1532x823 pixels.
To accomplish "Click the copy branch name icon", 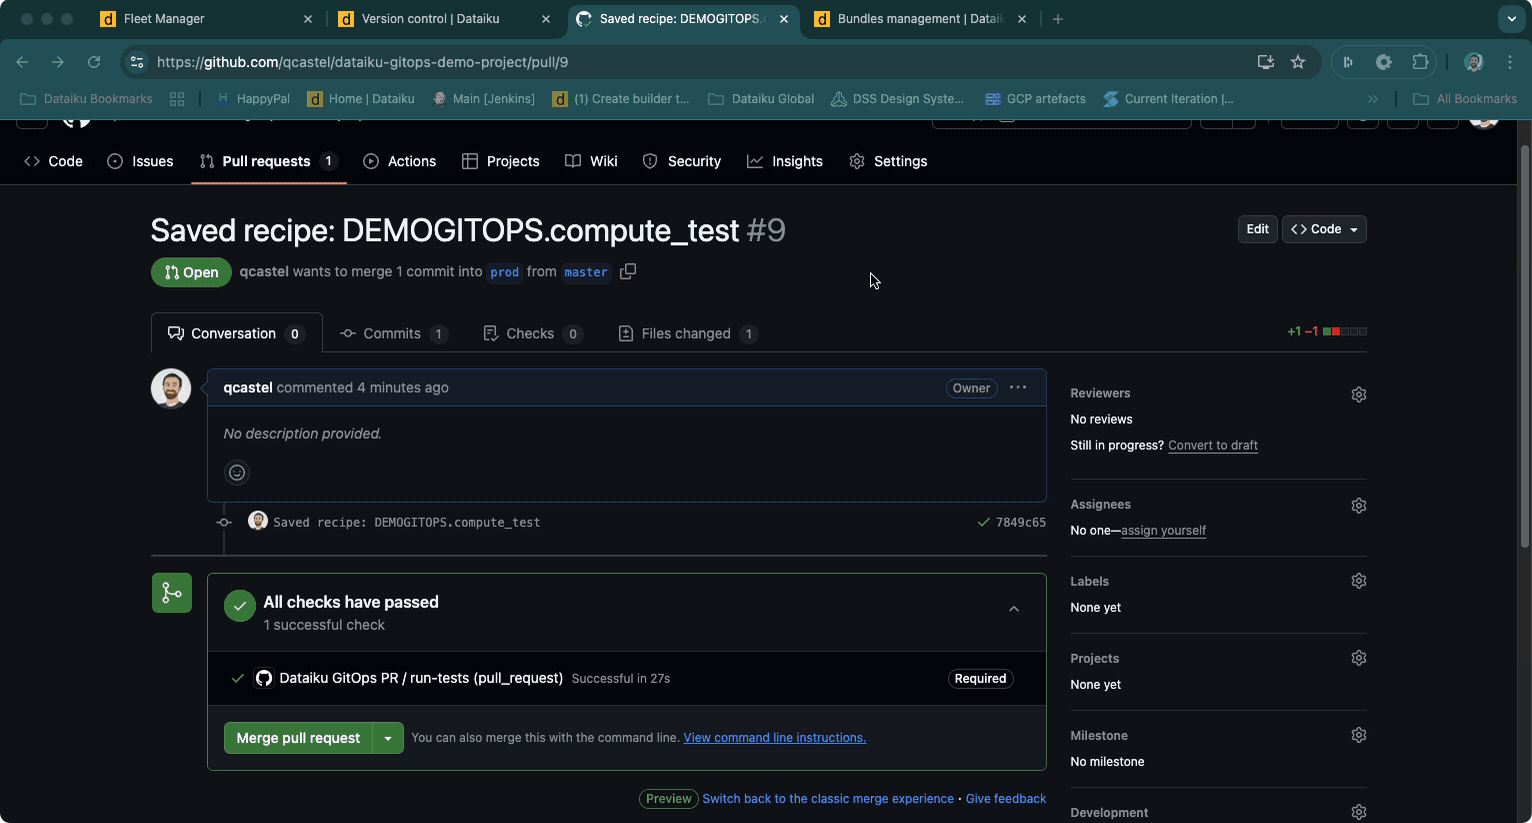I will pyautogui.click(x=628, y=271).
